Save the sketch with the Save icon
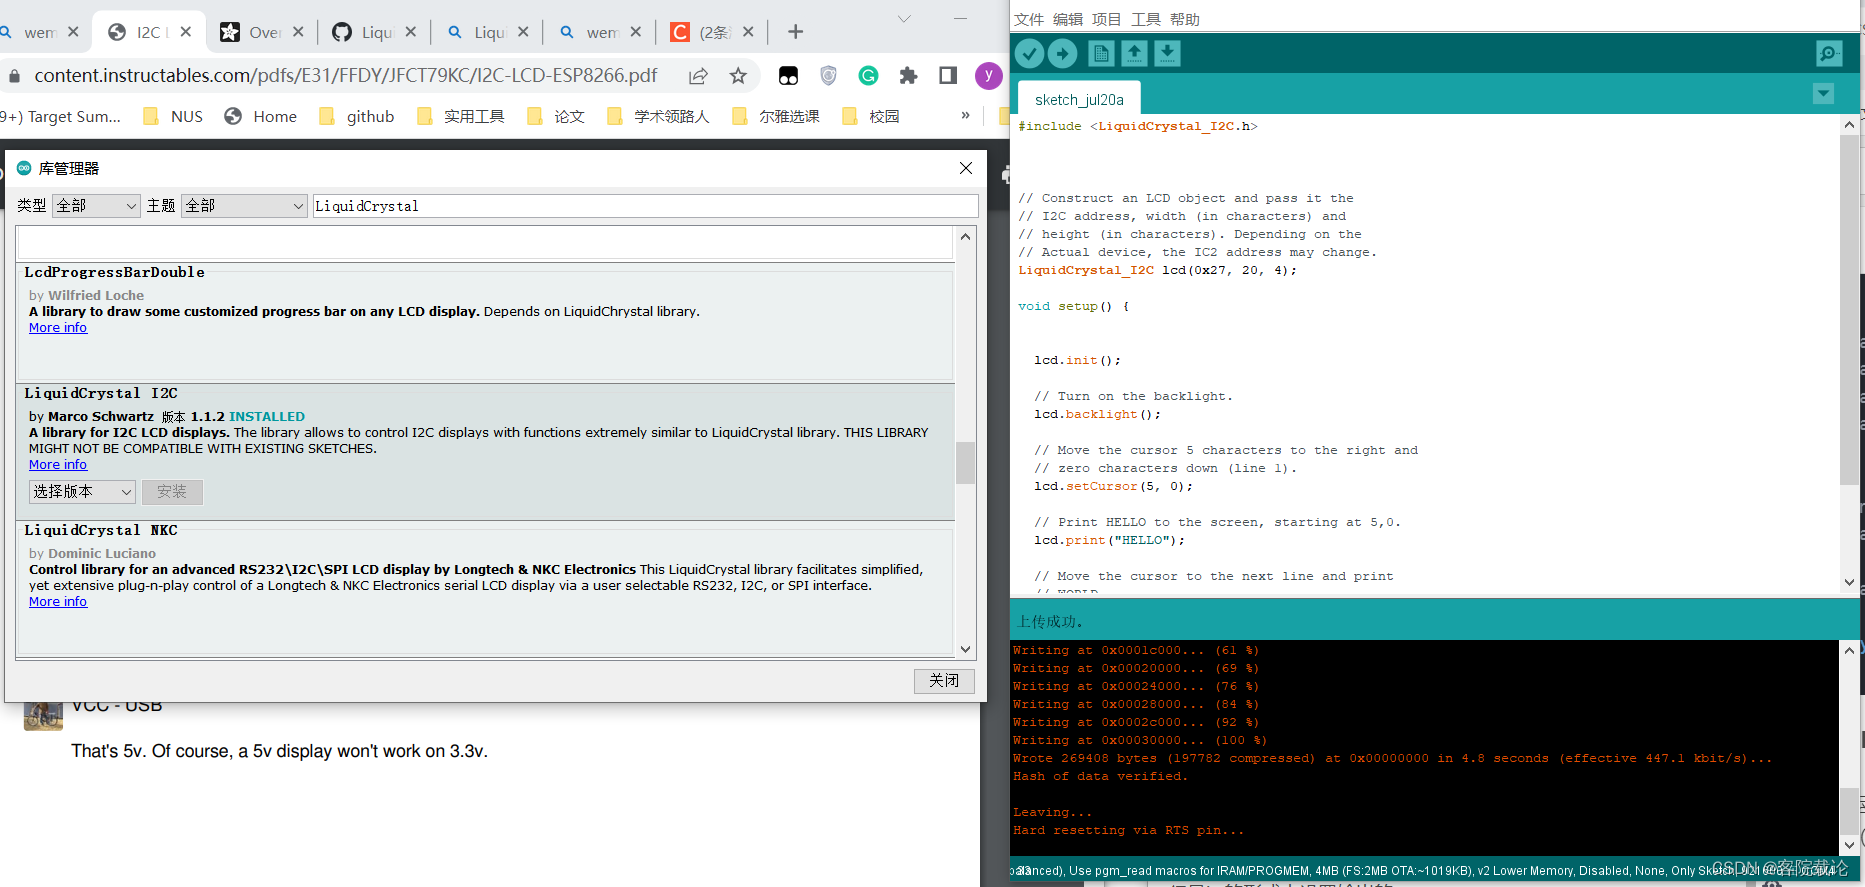 click(x=1167, y=53)
